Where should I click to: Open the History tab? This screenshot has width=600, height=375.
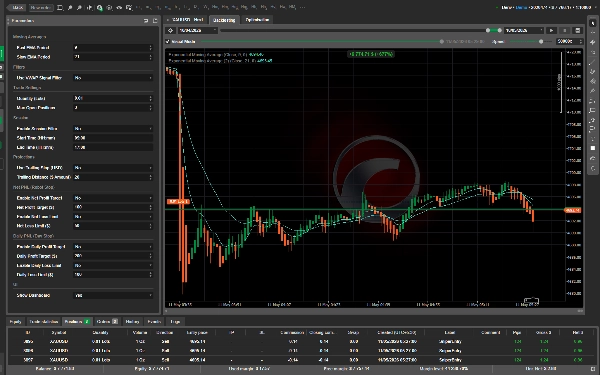coord(132,321)
